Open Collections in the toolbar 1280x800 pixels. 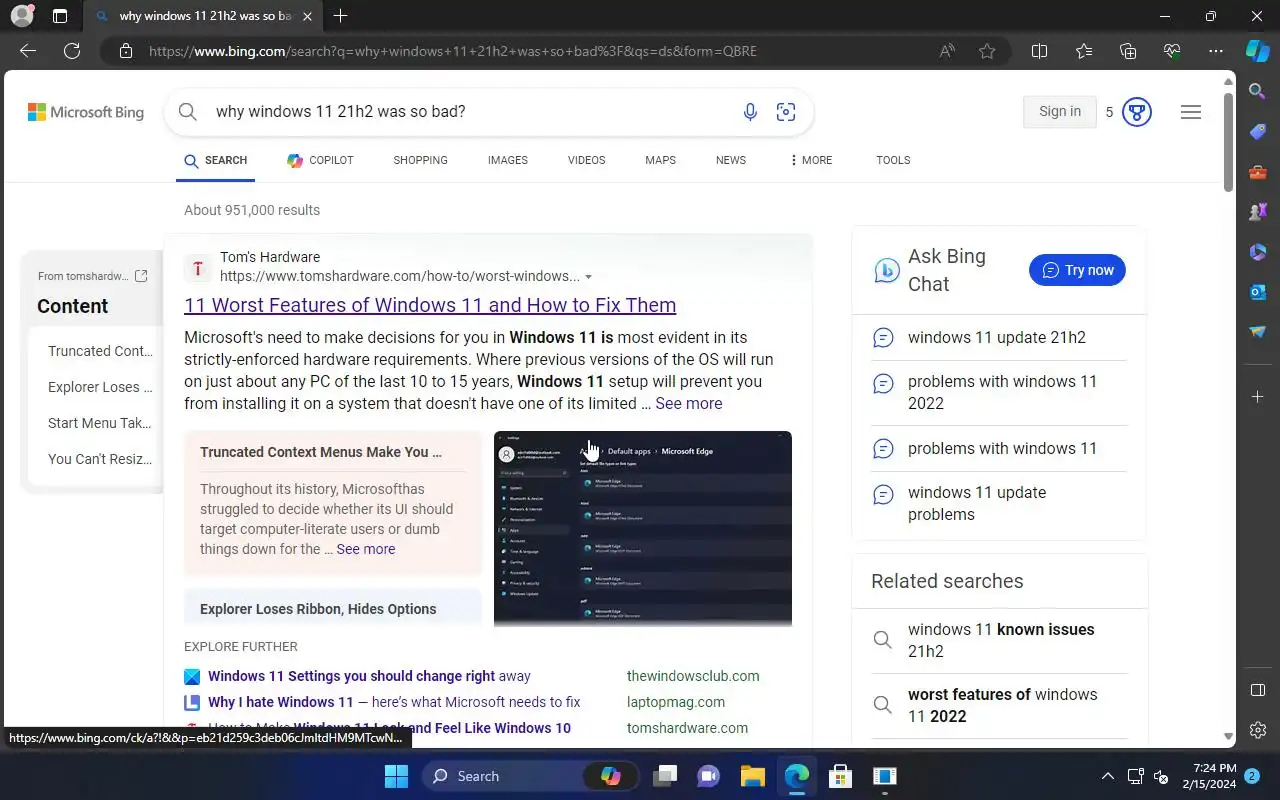pos(1128,51)
